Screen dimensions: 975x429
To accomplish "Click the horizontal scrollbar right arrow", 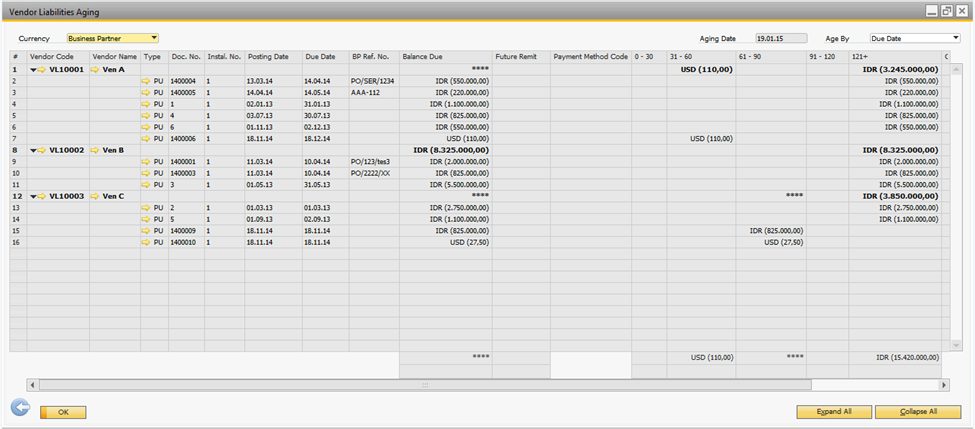I will [x=945, y=385].
